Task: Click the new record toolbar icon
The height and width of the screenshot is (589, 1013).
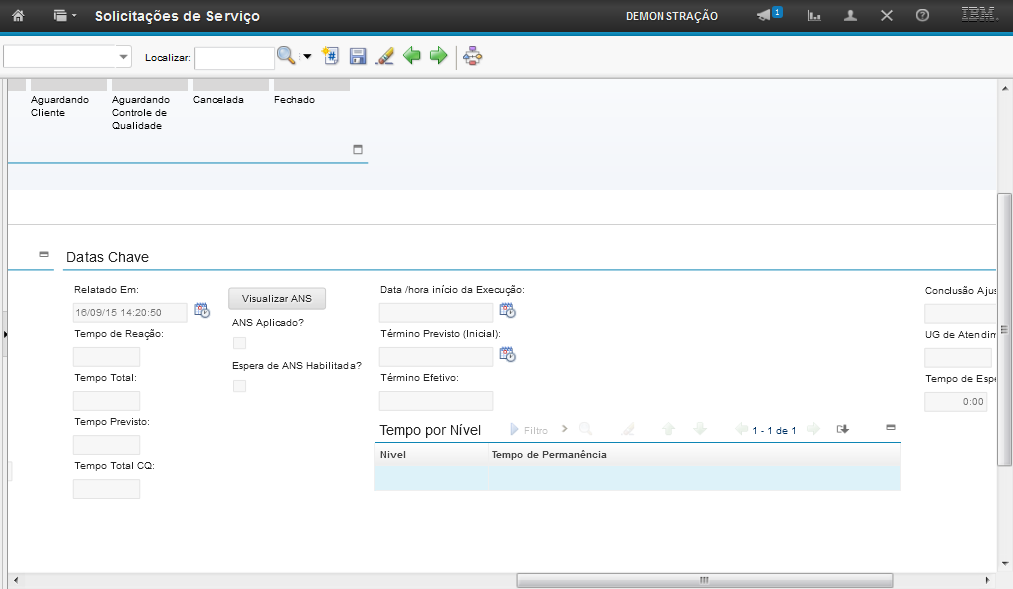Action: (x=332, y=56)
